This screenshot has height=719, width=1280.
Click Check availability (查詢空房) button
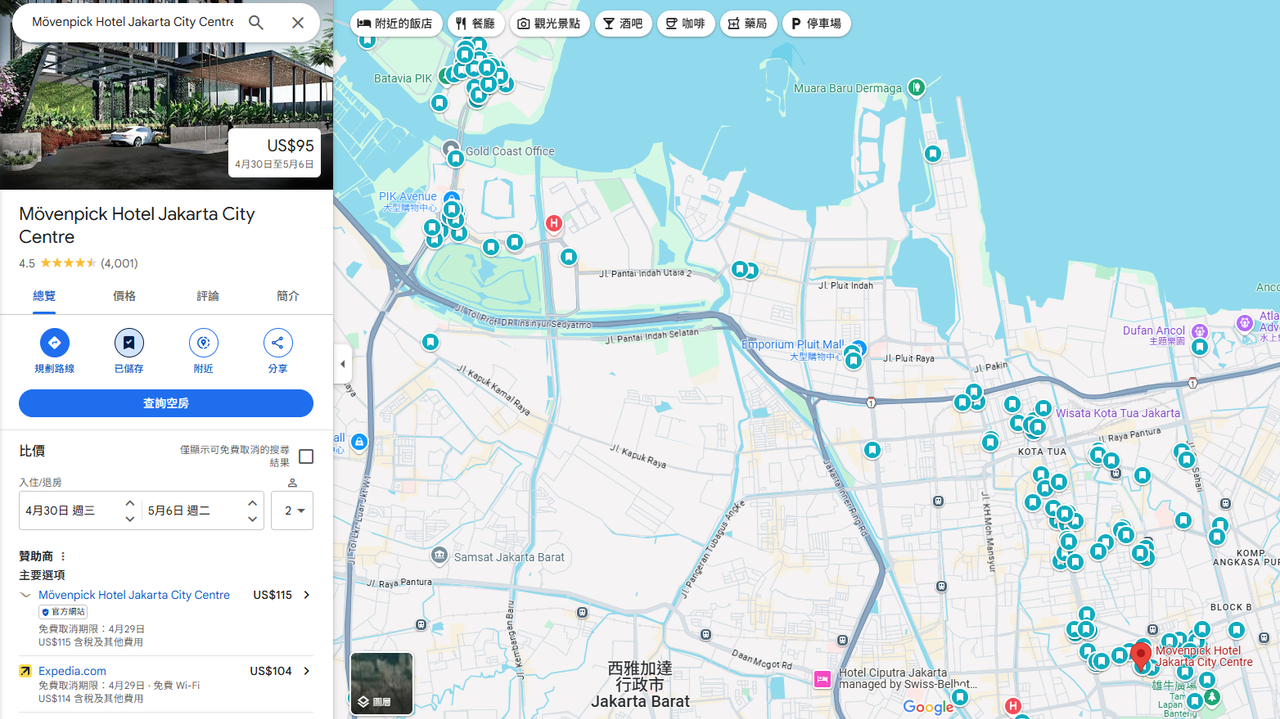coord(166,403)
